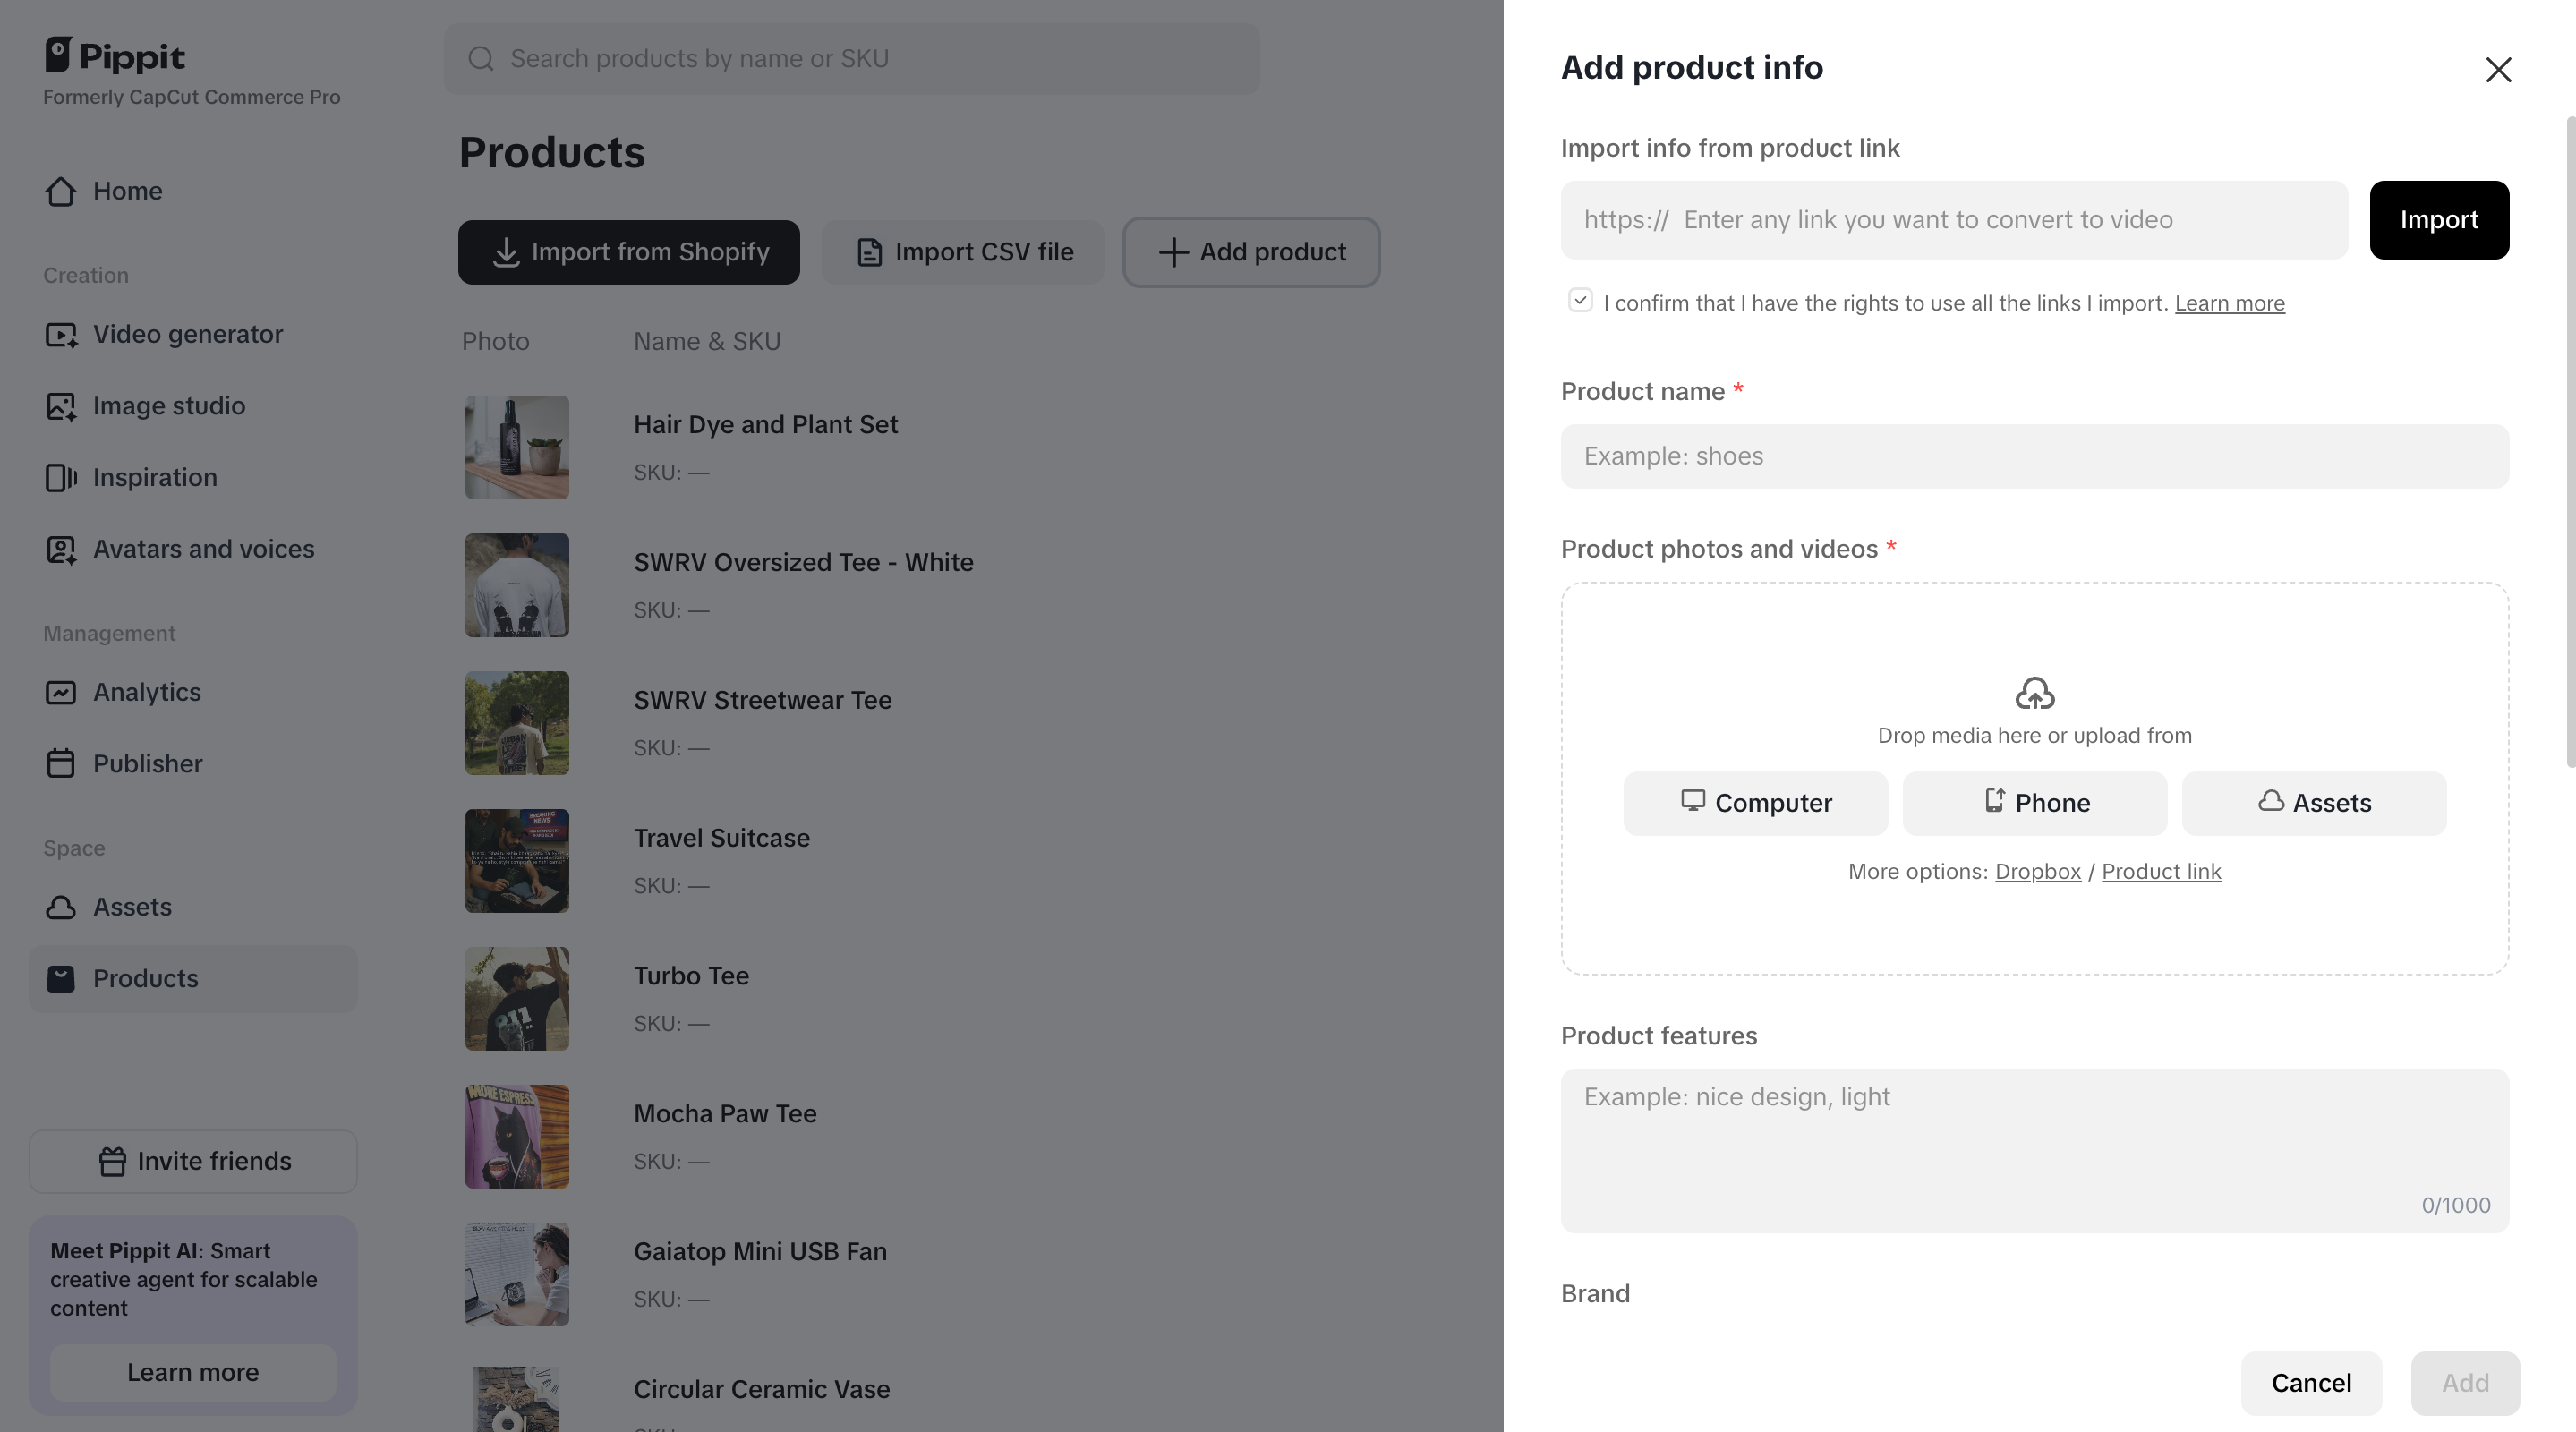Open the Dropbox upload option

click(x=2037, y=871)
